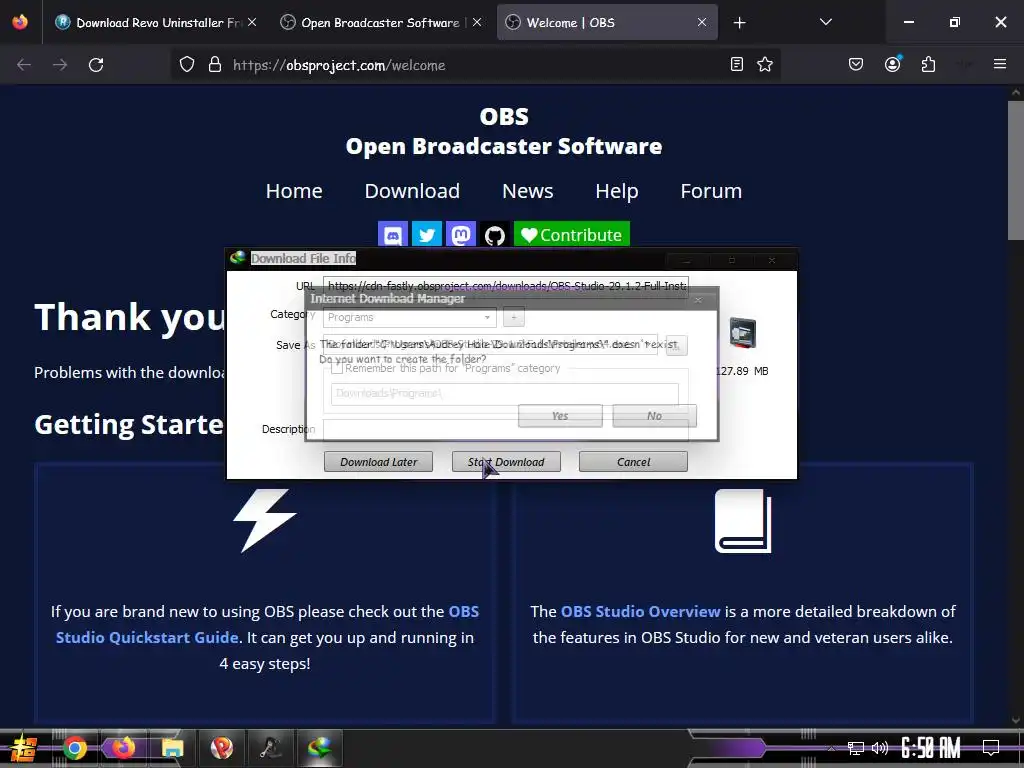1024x768 pixels.
Task: Go forward with the Firefox forward arrow
Action: click(x=60, y=65)
